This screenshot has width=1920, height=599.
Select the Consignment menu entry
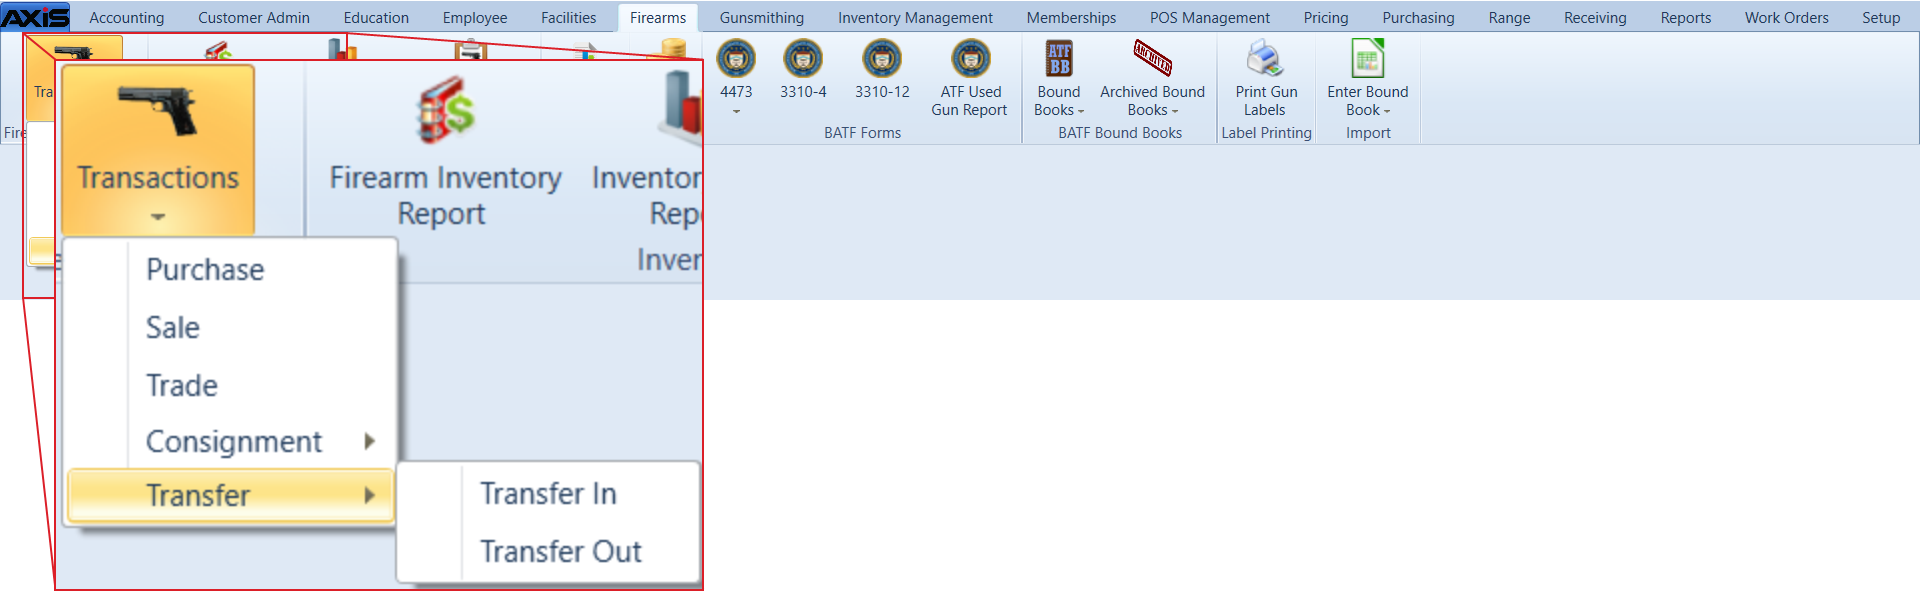231,441
